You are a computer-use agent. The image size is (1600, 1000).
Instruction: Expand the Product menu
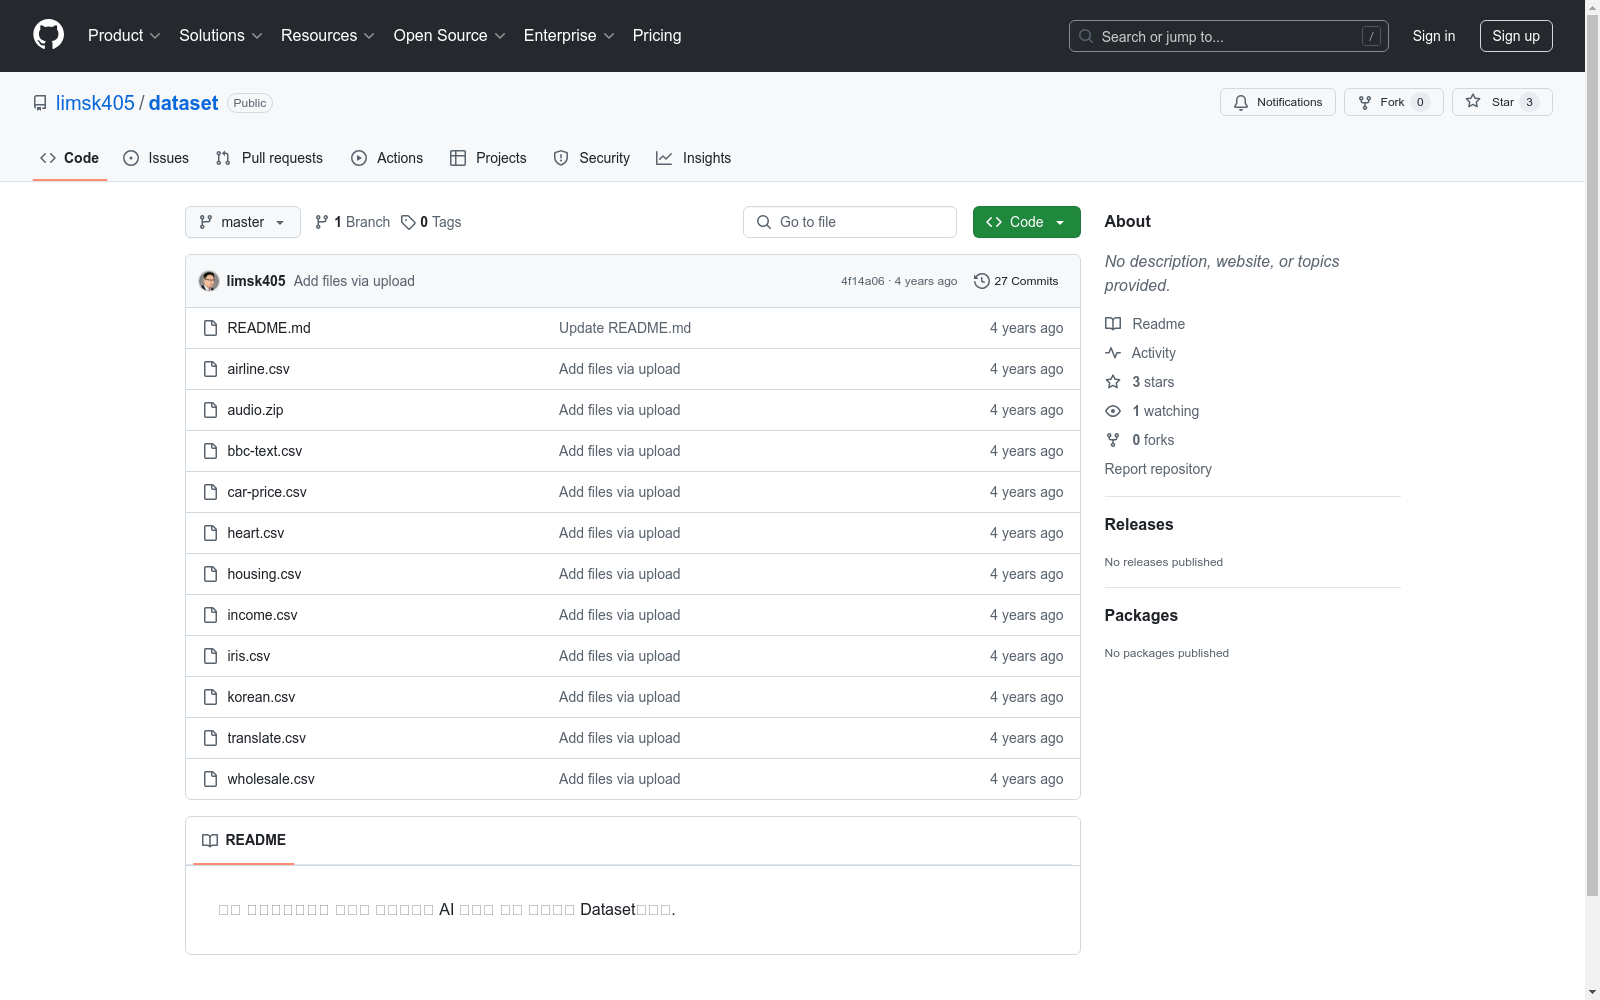pos(124,35)
